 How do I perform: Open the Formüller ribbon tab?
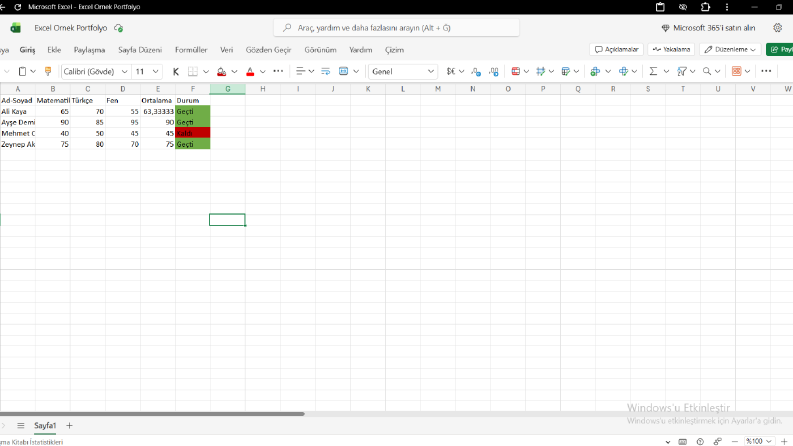click(191, 50)
